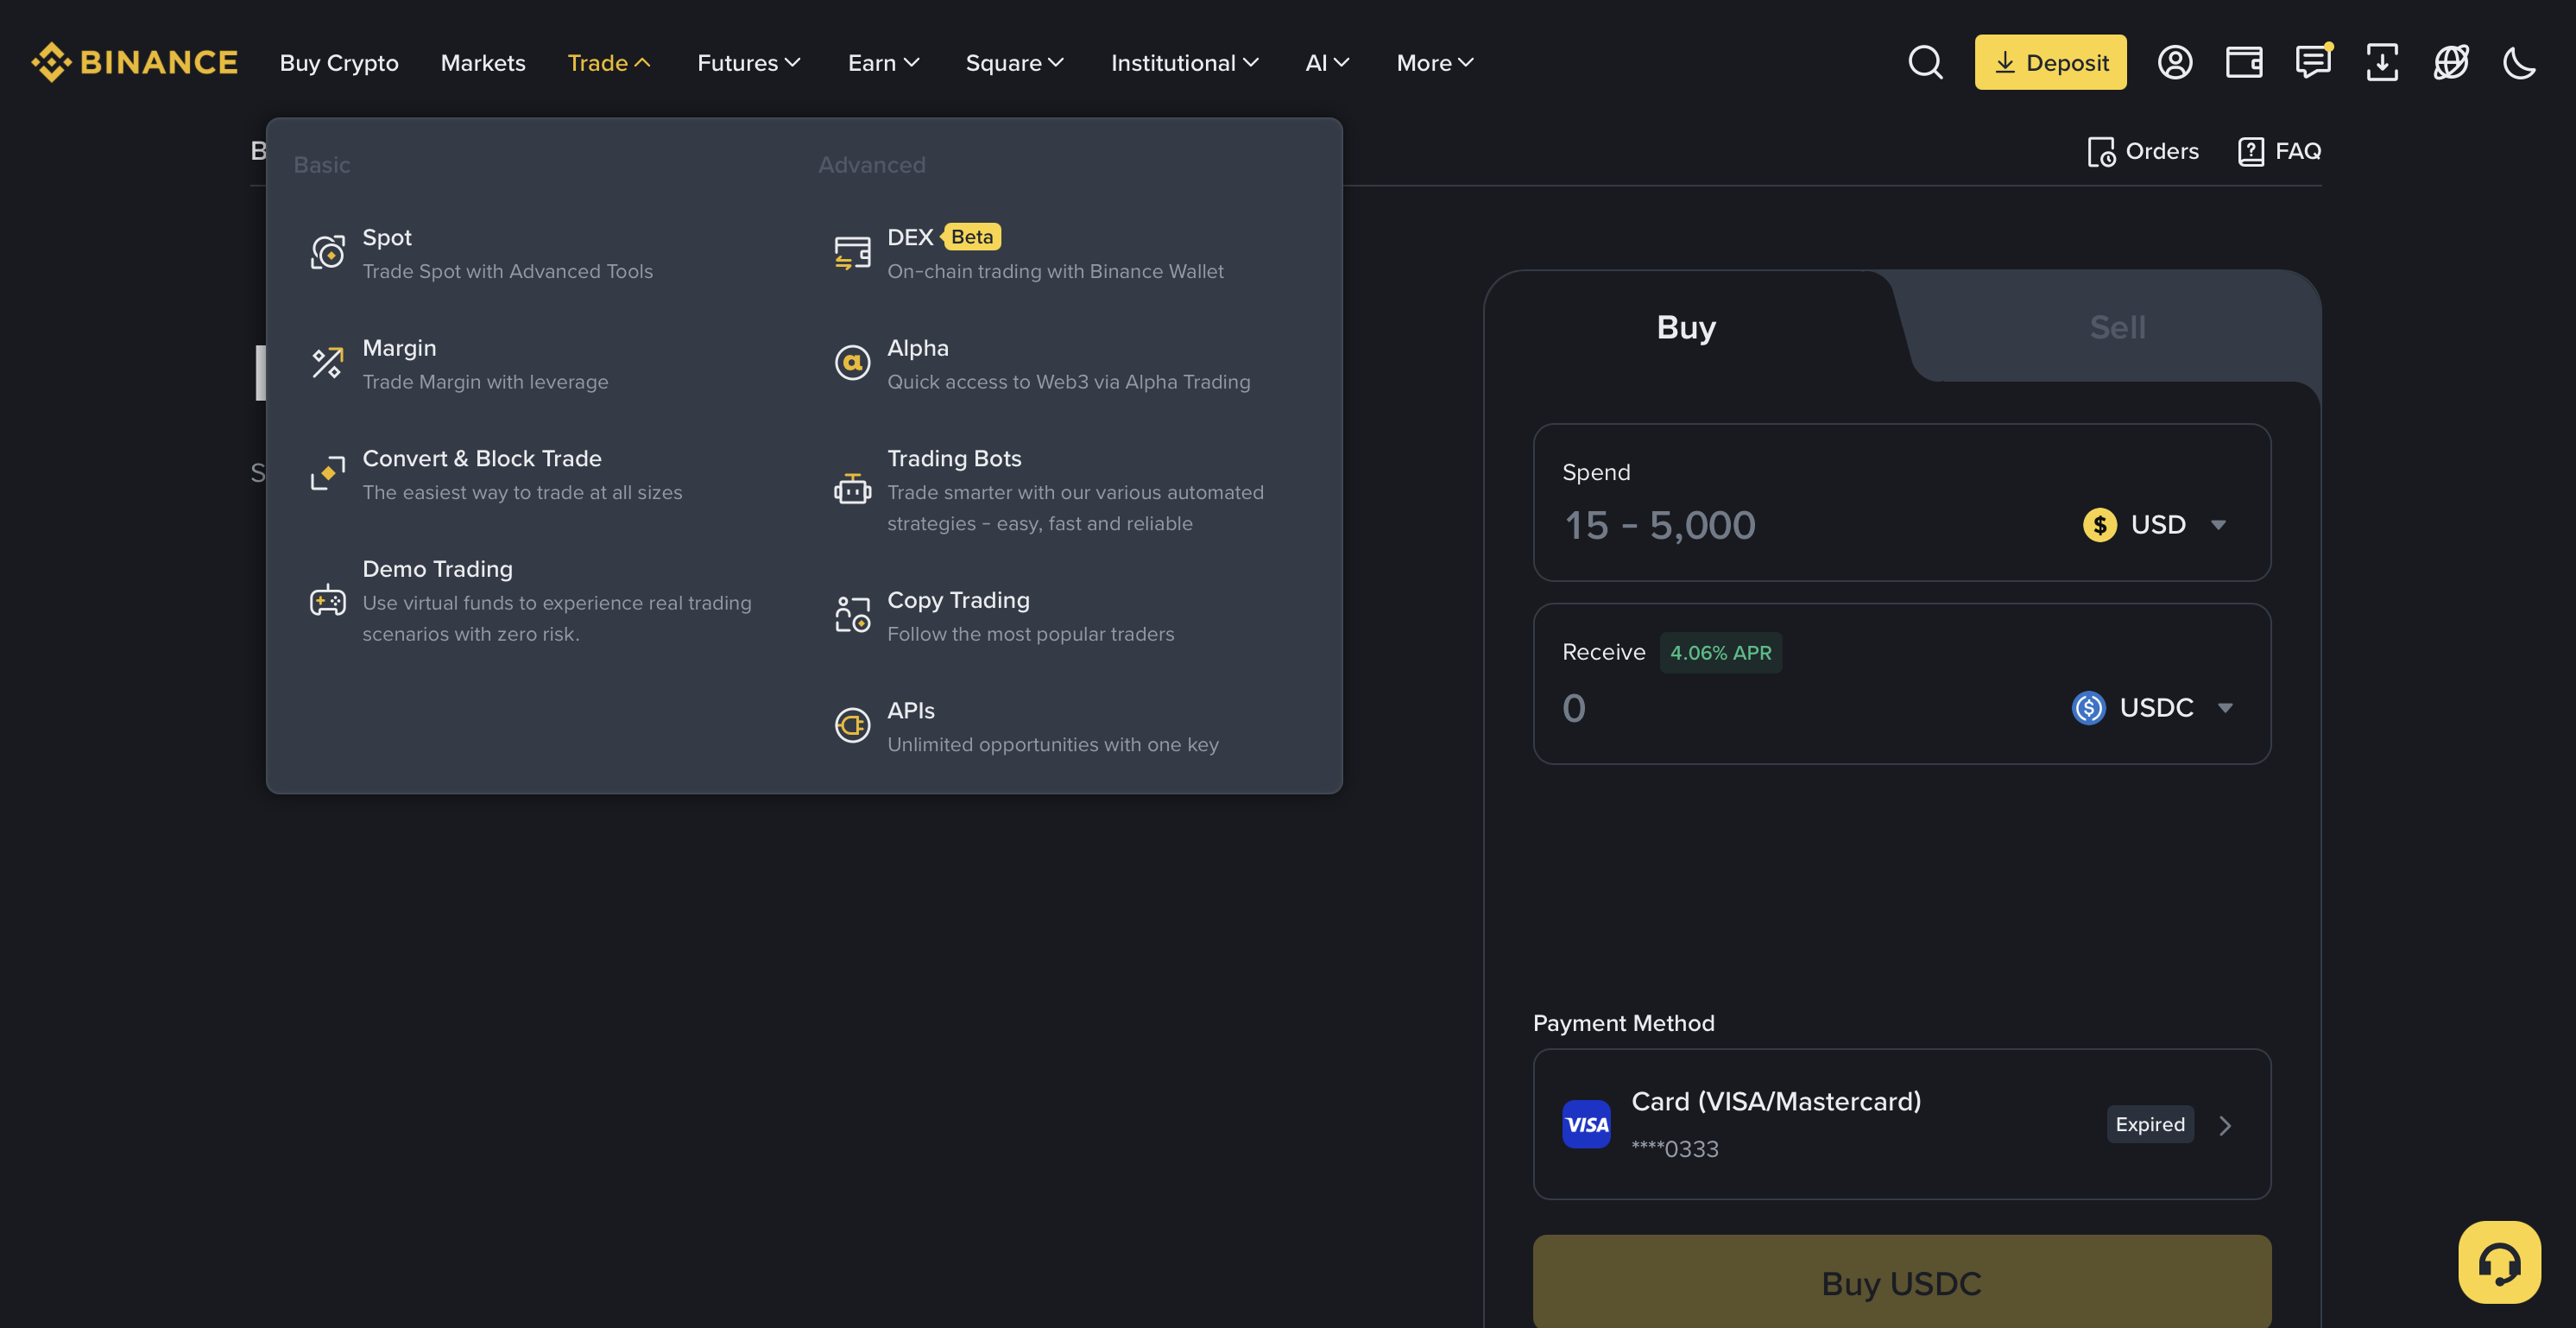This screenshot has height=1328, width=2576.
Task: Click the Binance logo
Action: coord(135,62)
